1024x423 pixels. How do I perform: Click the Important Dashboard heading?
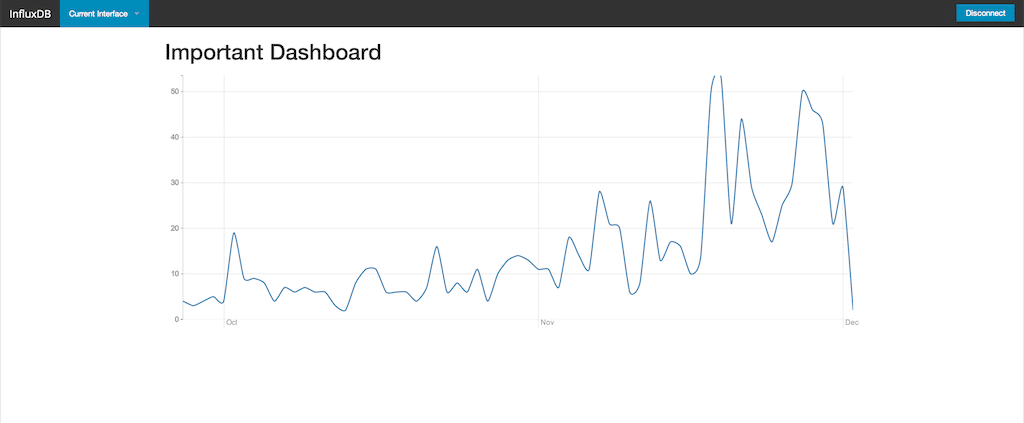(x=273, y=52)
